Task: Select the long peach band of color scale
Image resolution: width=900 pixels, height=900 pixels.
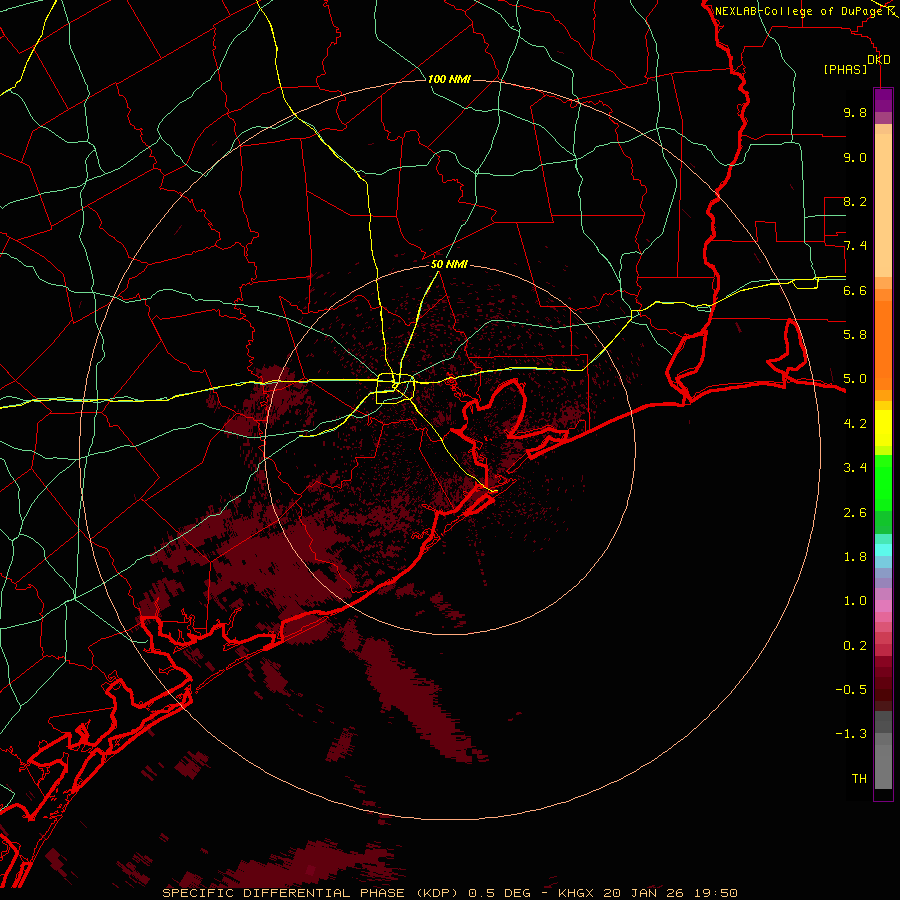Action: [x=883, y=205]
